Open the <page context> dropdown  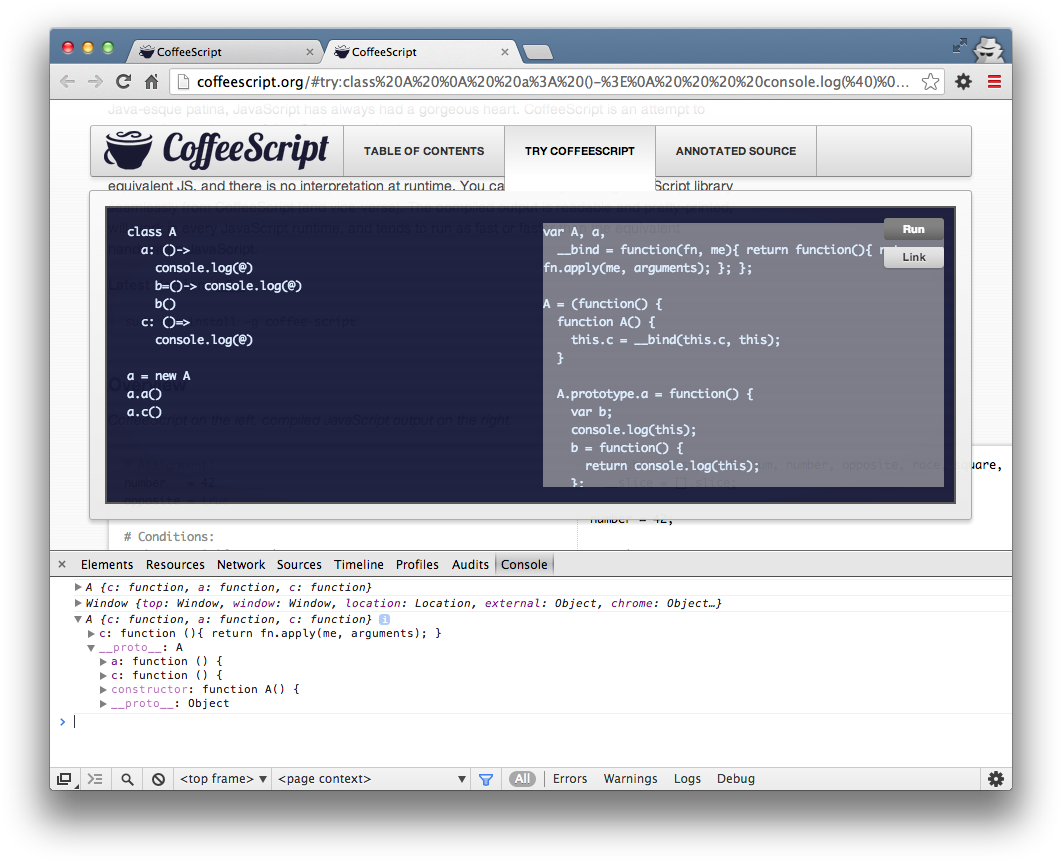coord(371,779)
